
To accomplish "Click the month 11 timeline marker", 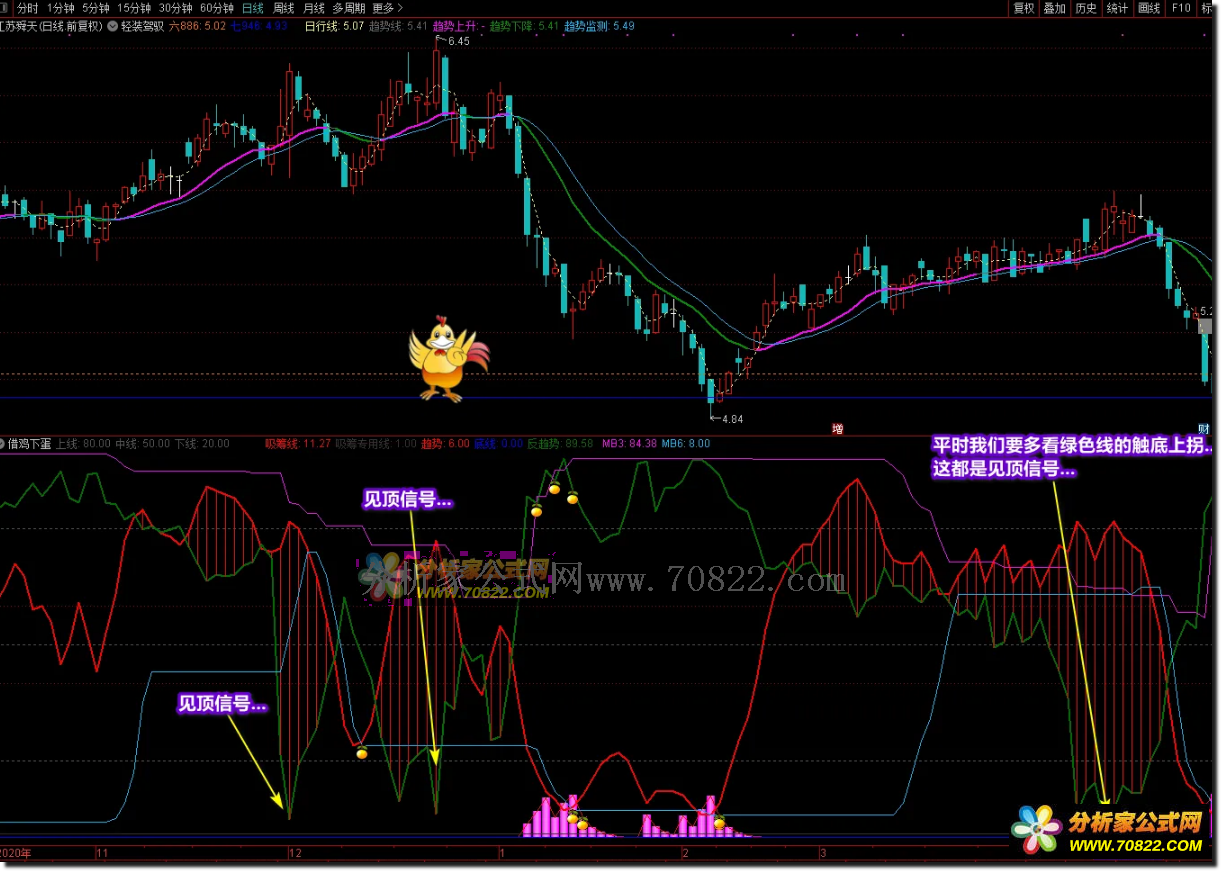I will point(102,854).
